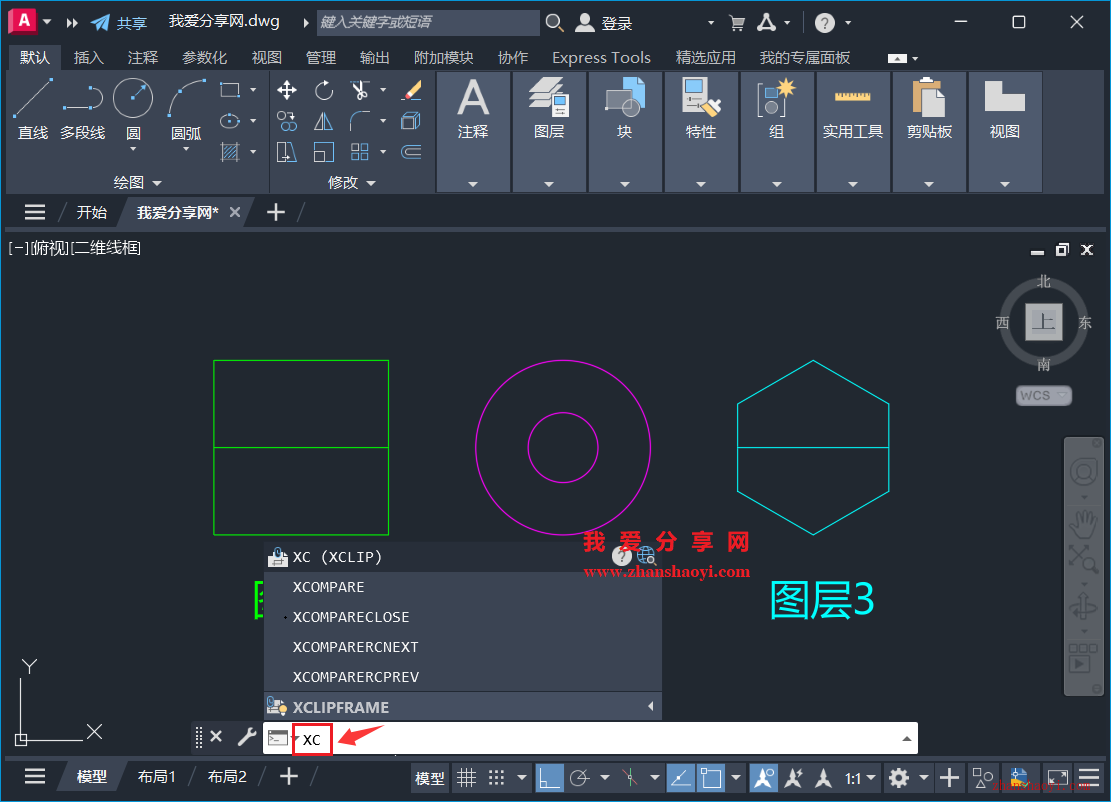Image resolution: width=1111 pixels, height=802 pixels.
Task: Switch to the 插入 ribbon tab
Action: [x=88, y=57]
